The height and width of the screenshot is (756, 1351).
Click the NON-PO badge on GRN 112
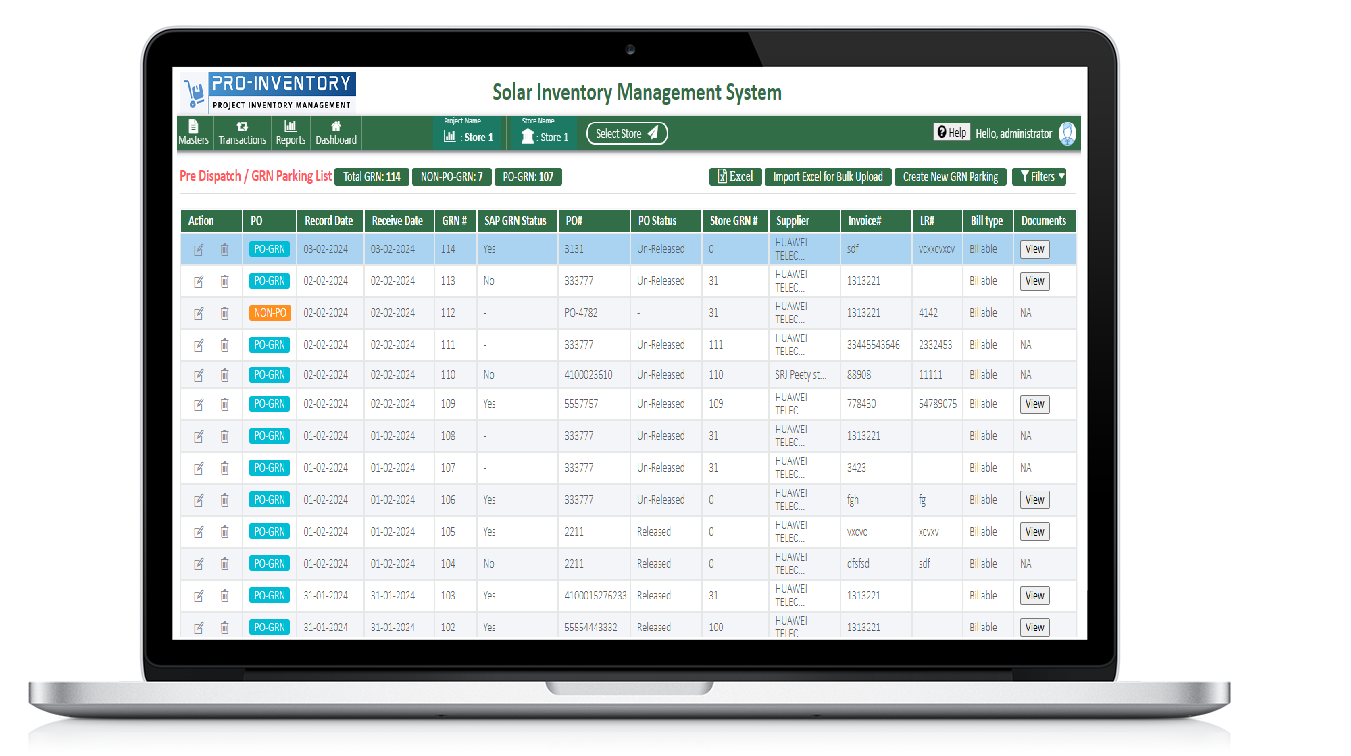click(269, 313)
